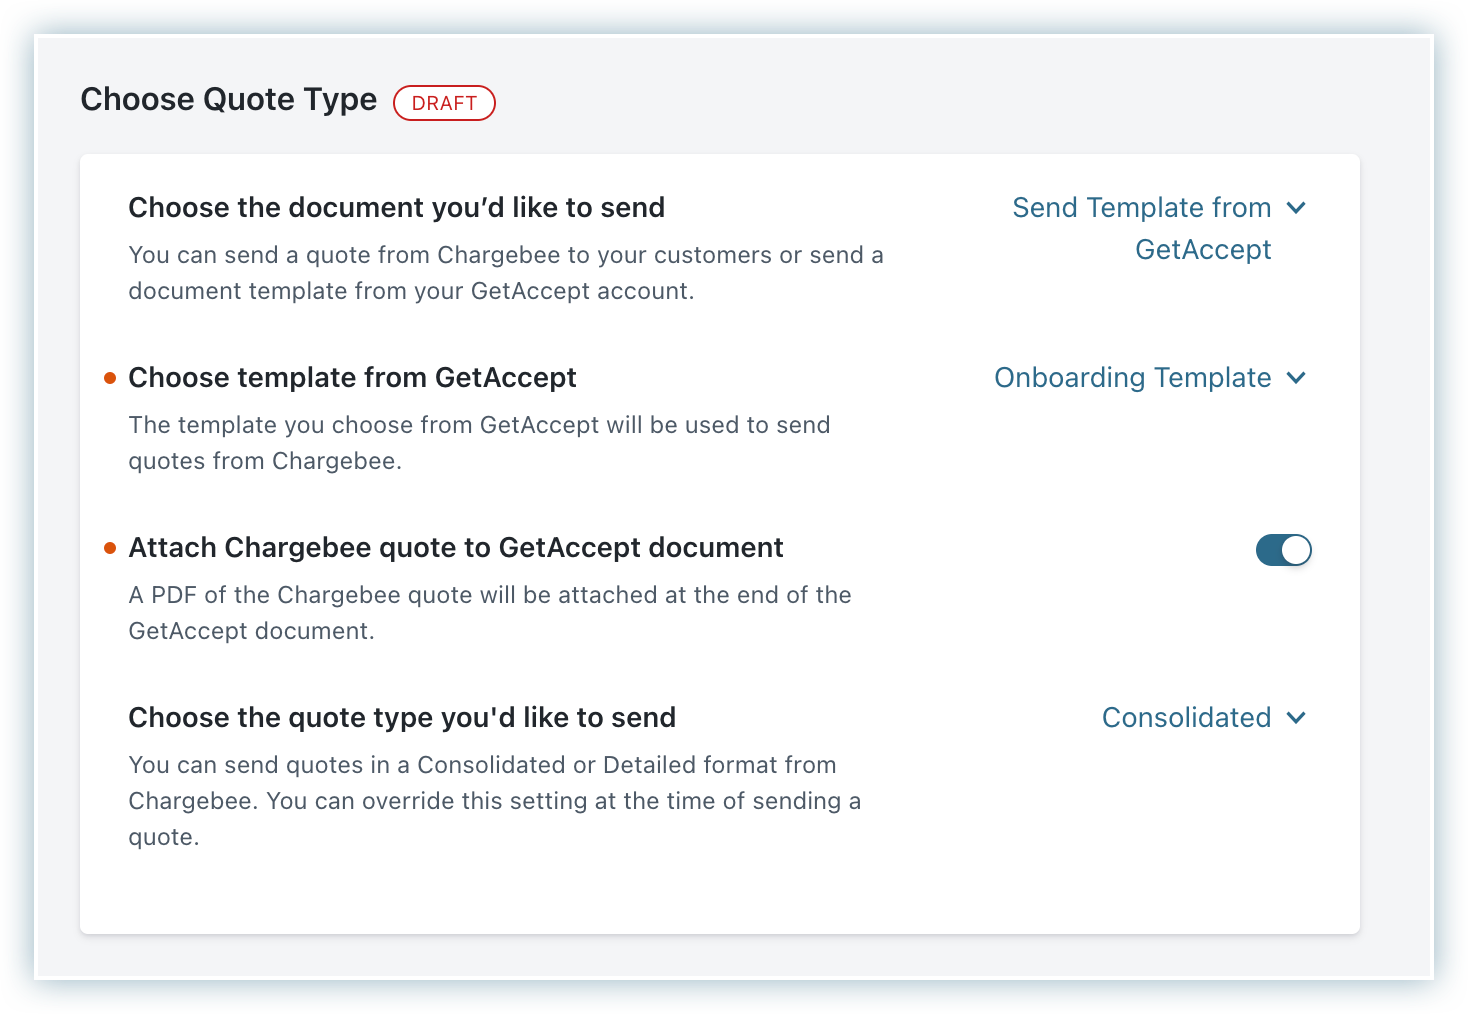1468x1014 pixels.
Task: Click description about sending a quote from Chargebee
Action: pyautogui.click(x=505, y=273)
